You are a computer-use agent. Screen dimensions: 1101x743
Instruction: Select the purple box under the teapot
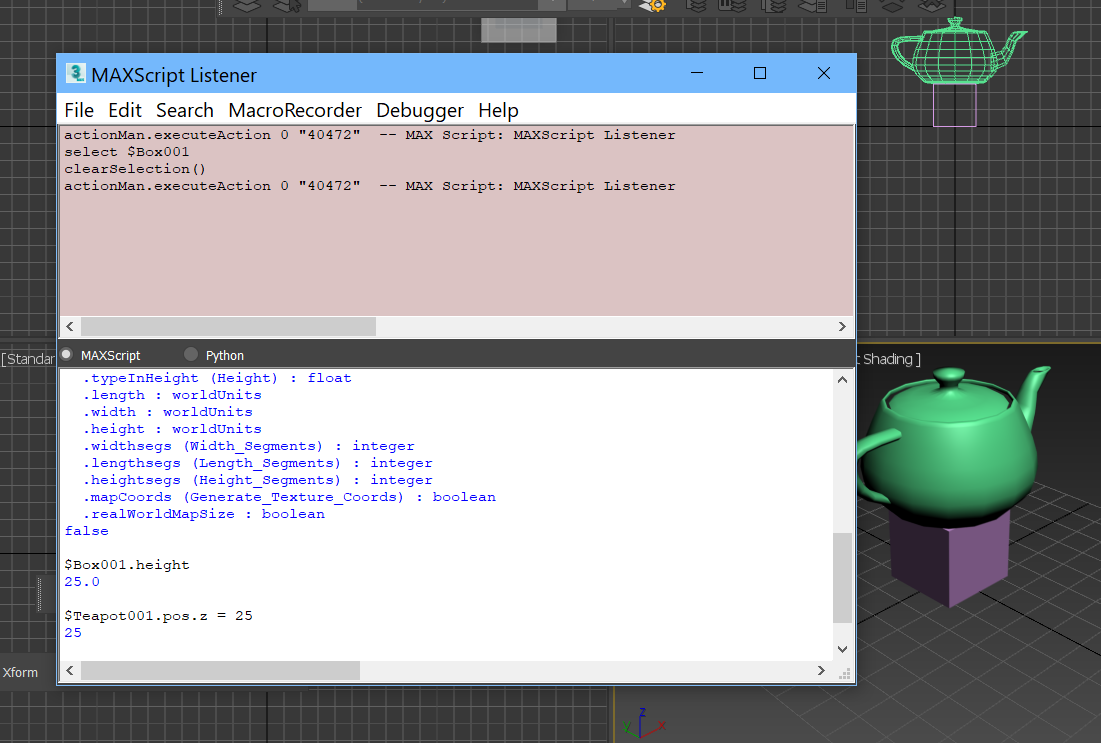[951, 558]
